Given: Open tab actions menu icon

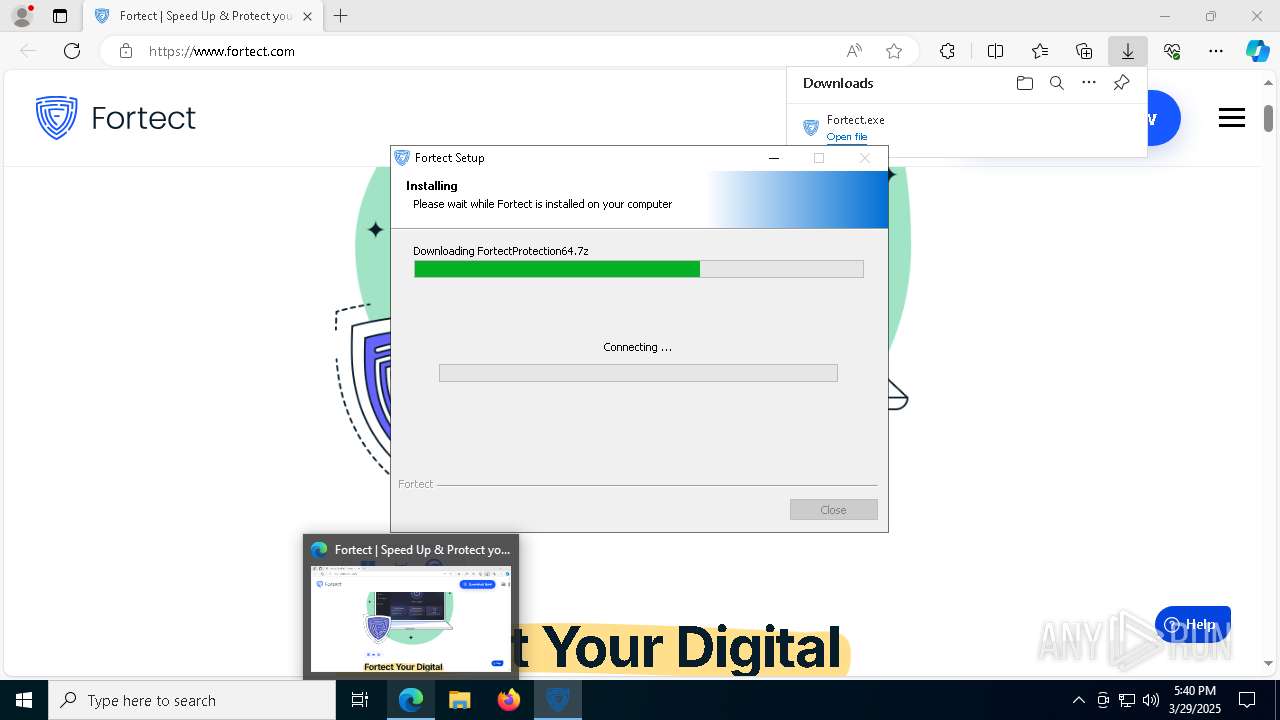Looking at the screenshot, I should pos(60,16).
